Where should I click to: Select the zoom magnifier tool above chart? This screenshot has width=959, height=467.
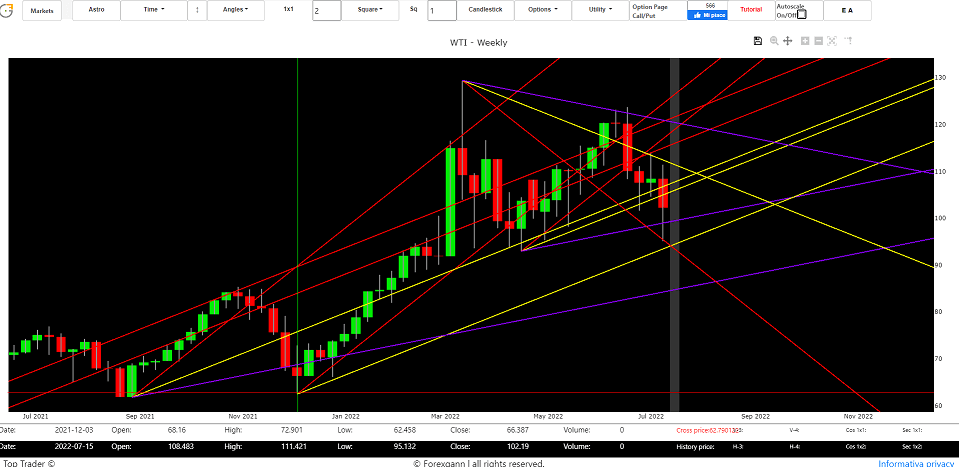[x=773, y=41]
